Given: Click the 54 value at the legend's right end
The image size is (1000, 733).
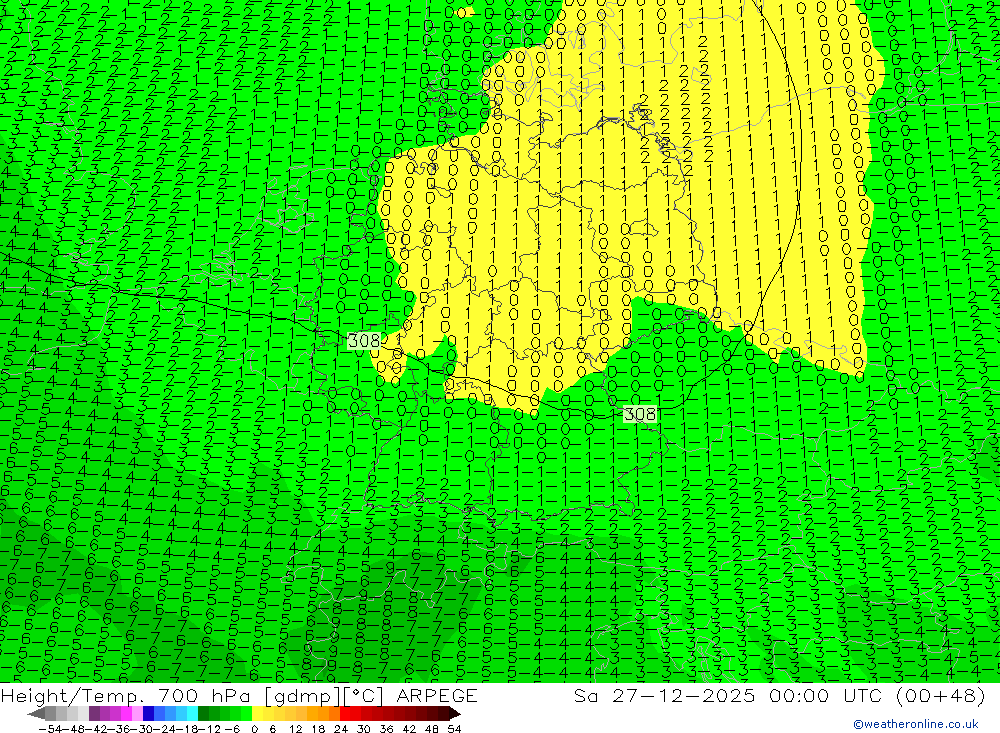Looking at the screenshot, I should [454, 729].
